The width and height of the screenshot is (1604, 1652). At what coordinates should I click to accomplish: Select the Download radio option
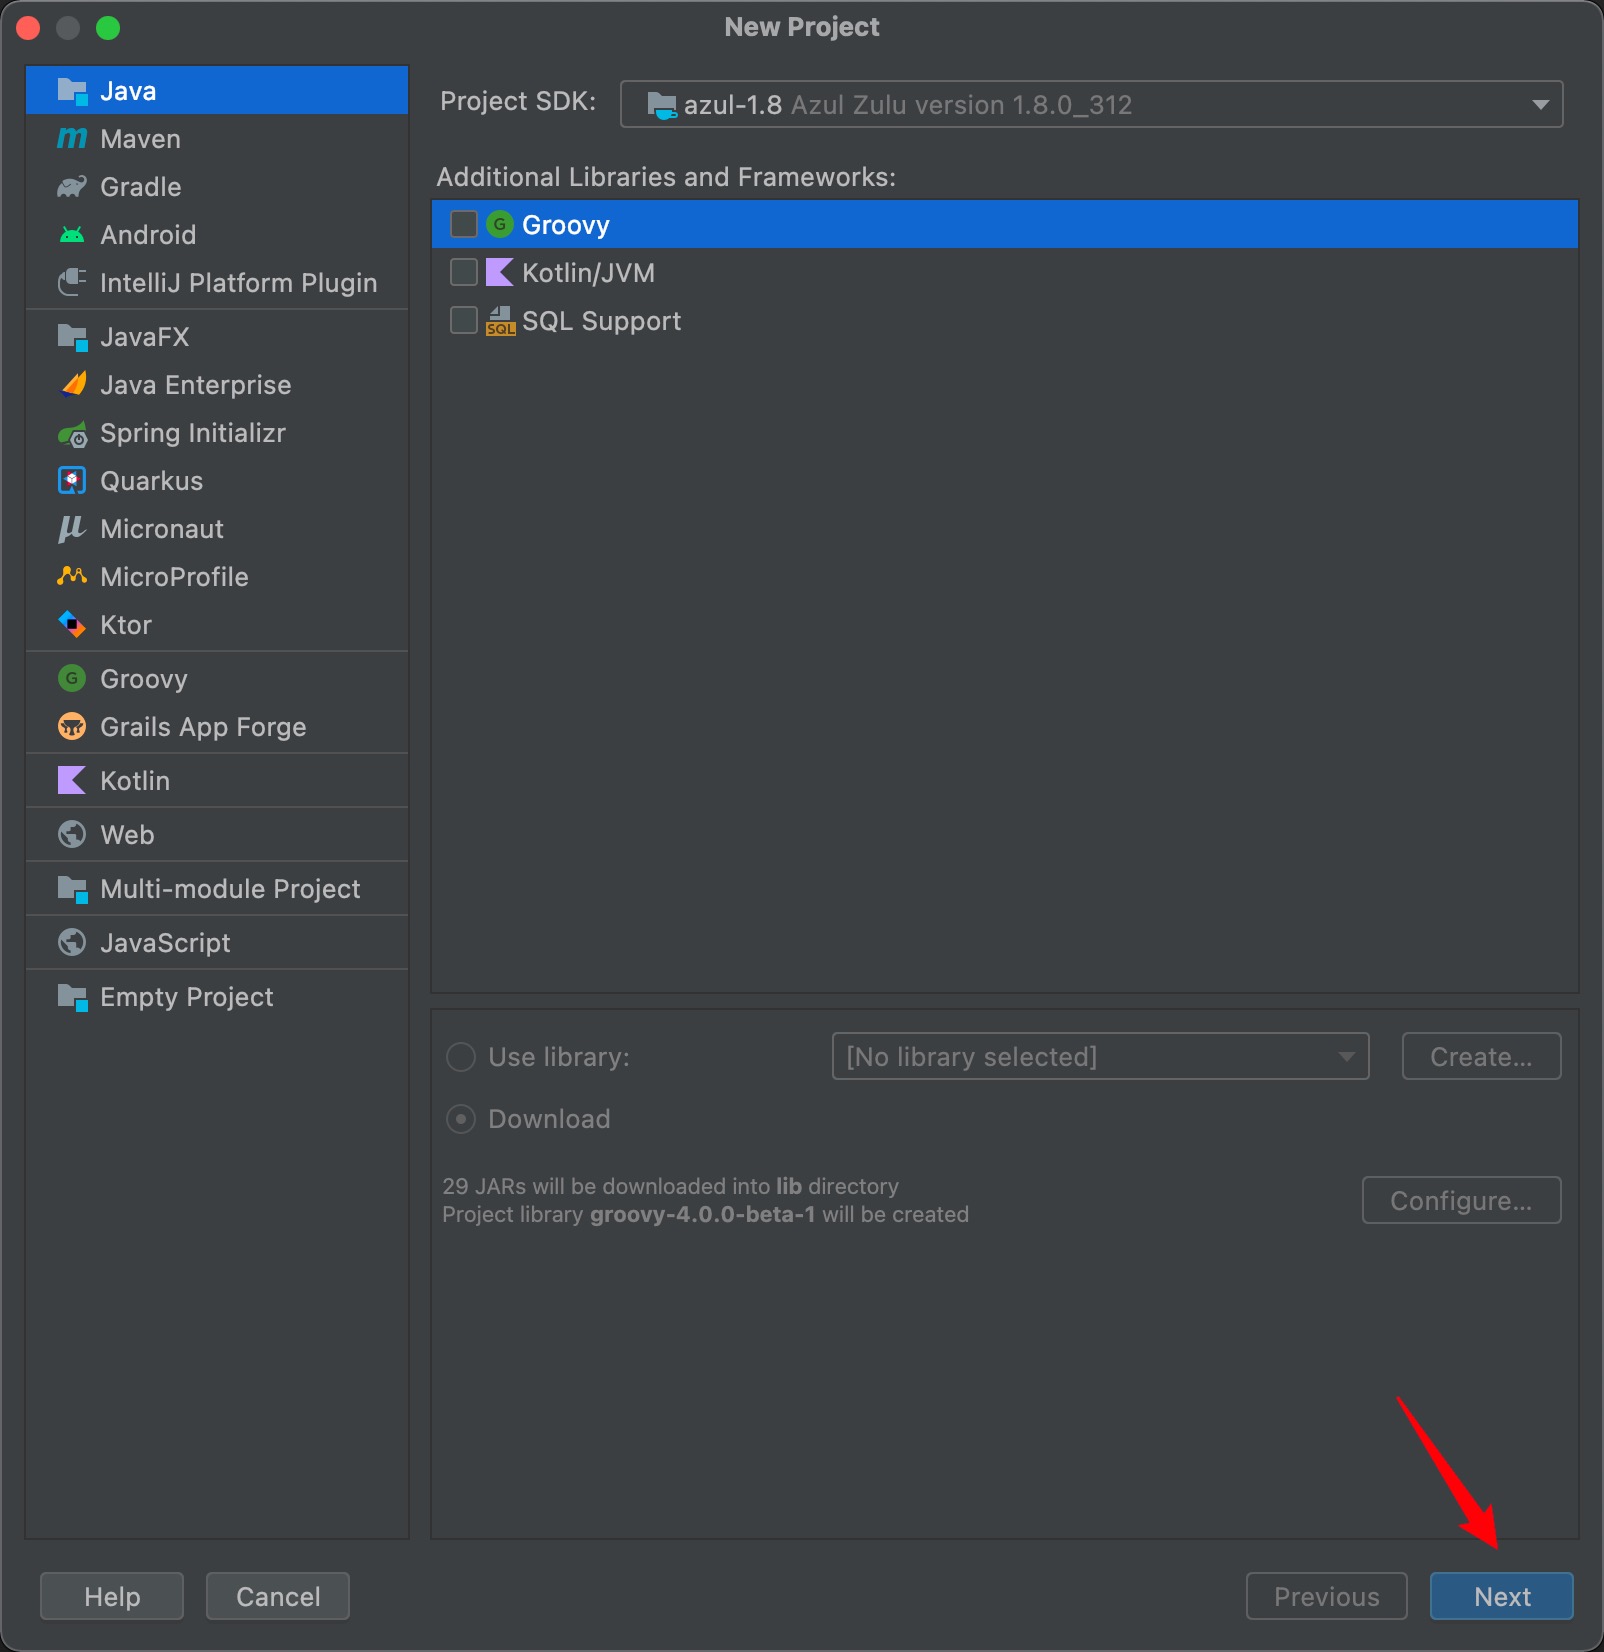(x=461, y=1119)
